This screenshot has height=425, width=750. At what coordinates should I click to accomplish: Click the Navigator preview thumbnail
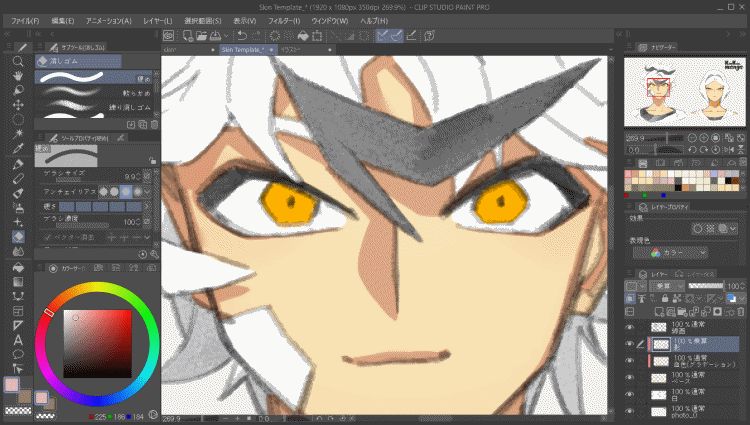[685, 92]
